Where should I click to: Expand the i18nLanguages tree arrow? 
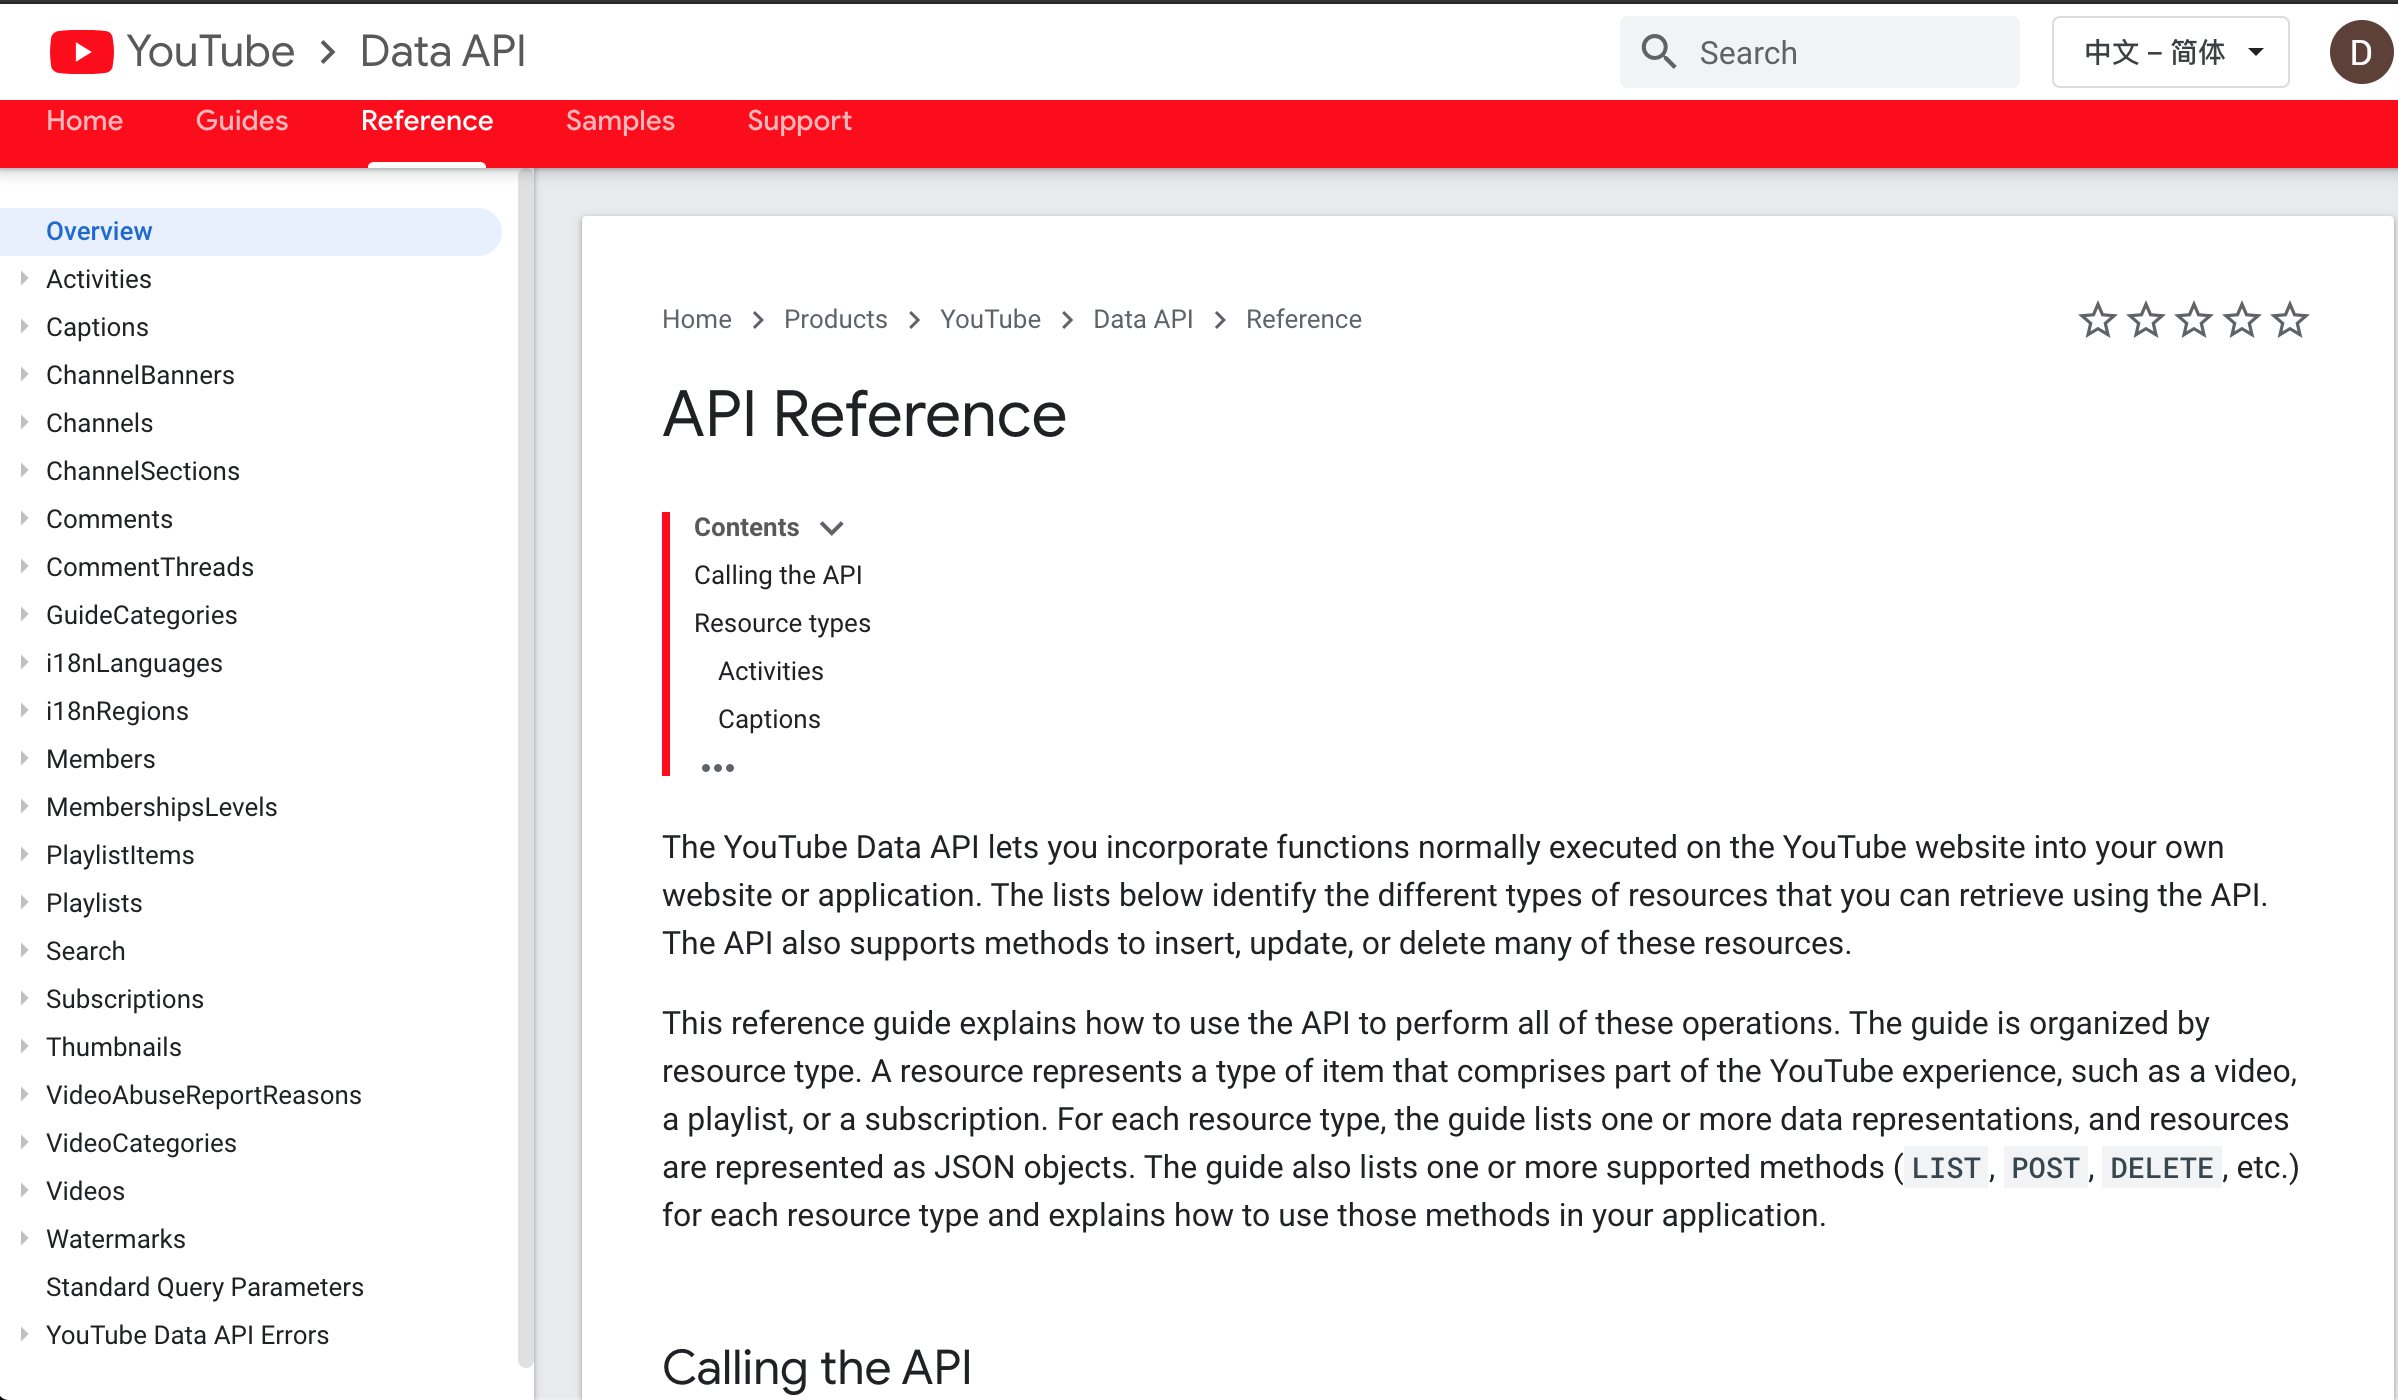coord(24,662)
